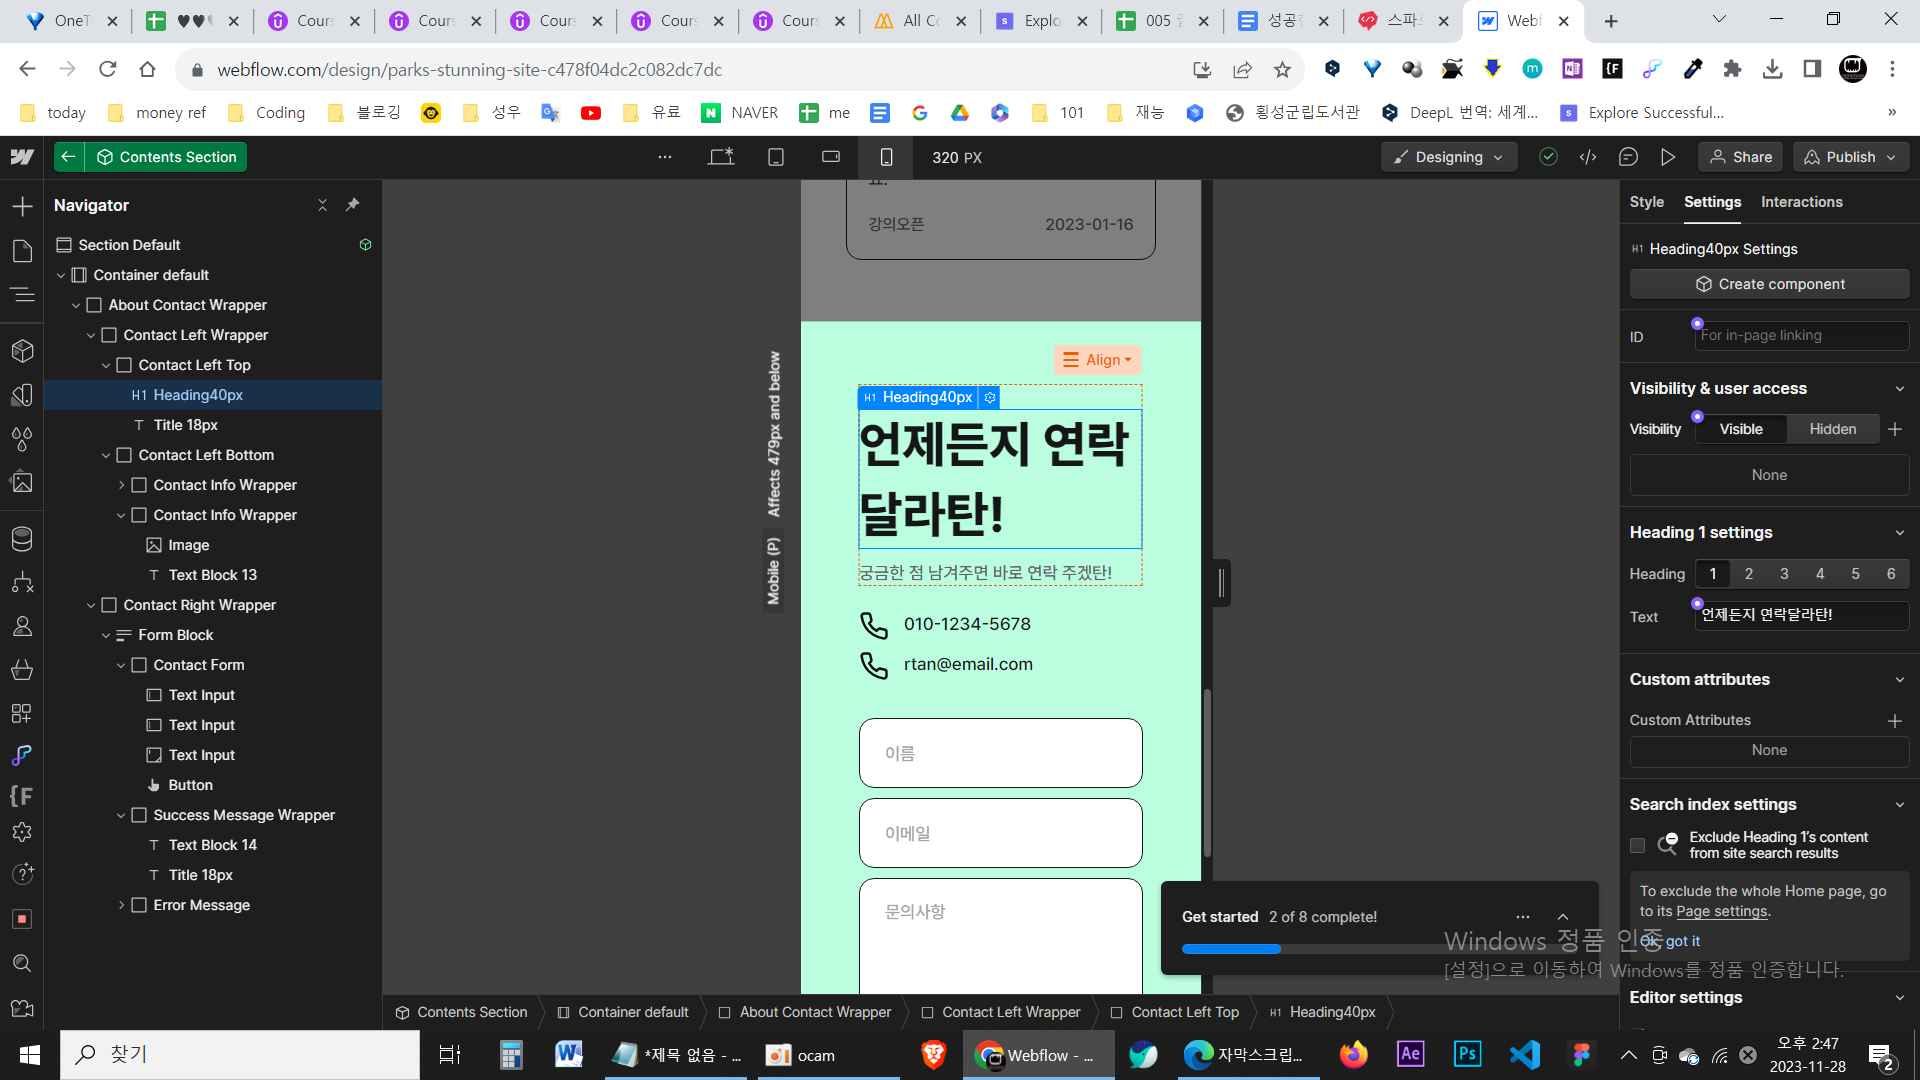Image resolution: width=1920 pixels, height=1080 pixels.
Task: Open the Page settings link
Action: click(1721, 911)
